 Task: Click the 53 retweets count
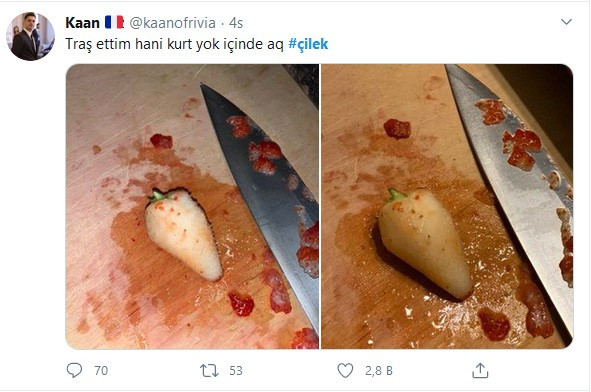tap(236, 371)
